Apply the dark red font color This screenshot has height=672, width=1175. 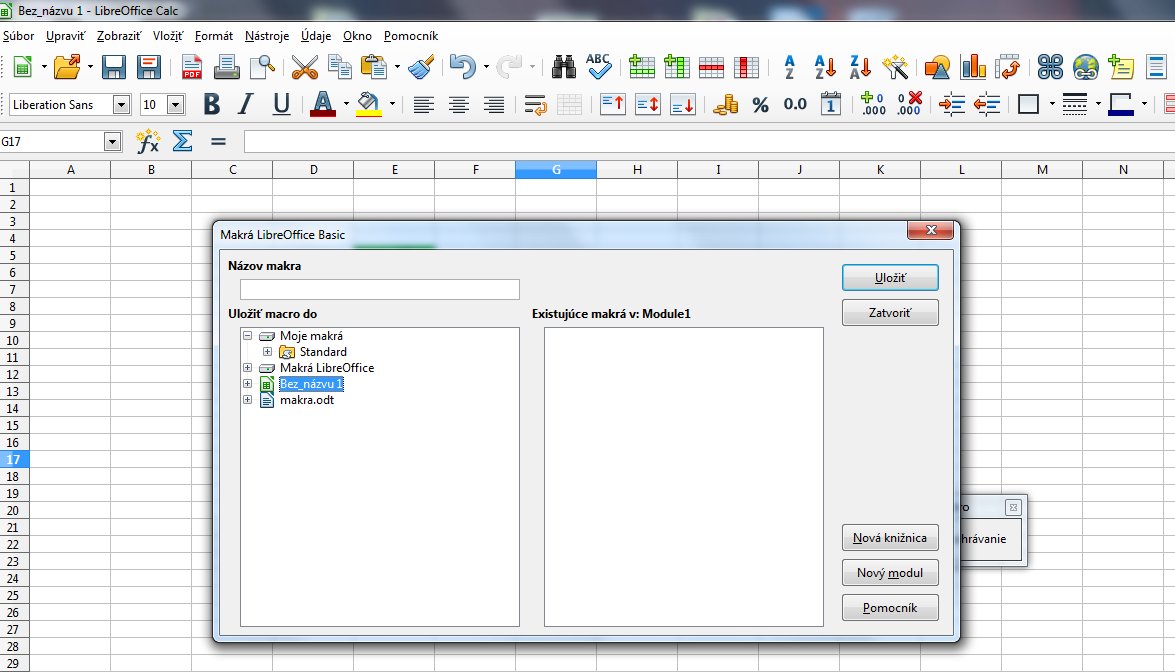tap(323, 104)
